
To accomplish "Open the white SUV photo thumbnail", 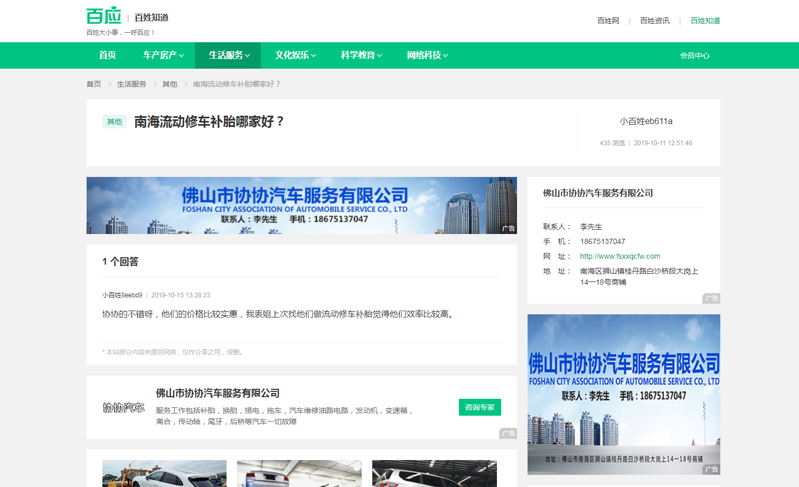I will pos(434,473).
